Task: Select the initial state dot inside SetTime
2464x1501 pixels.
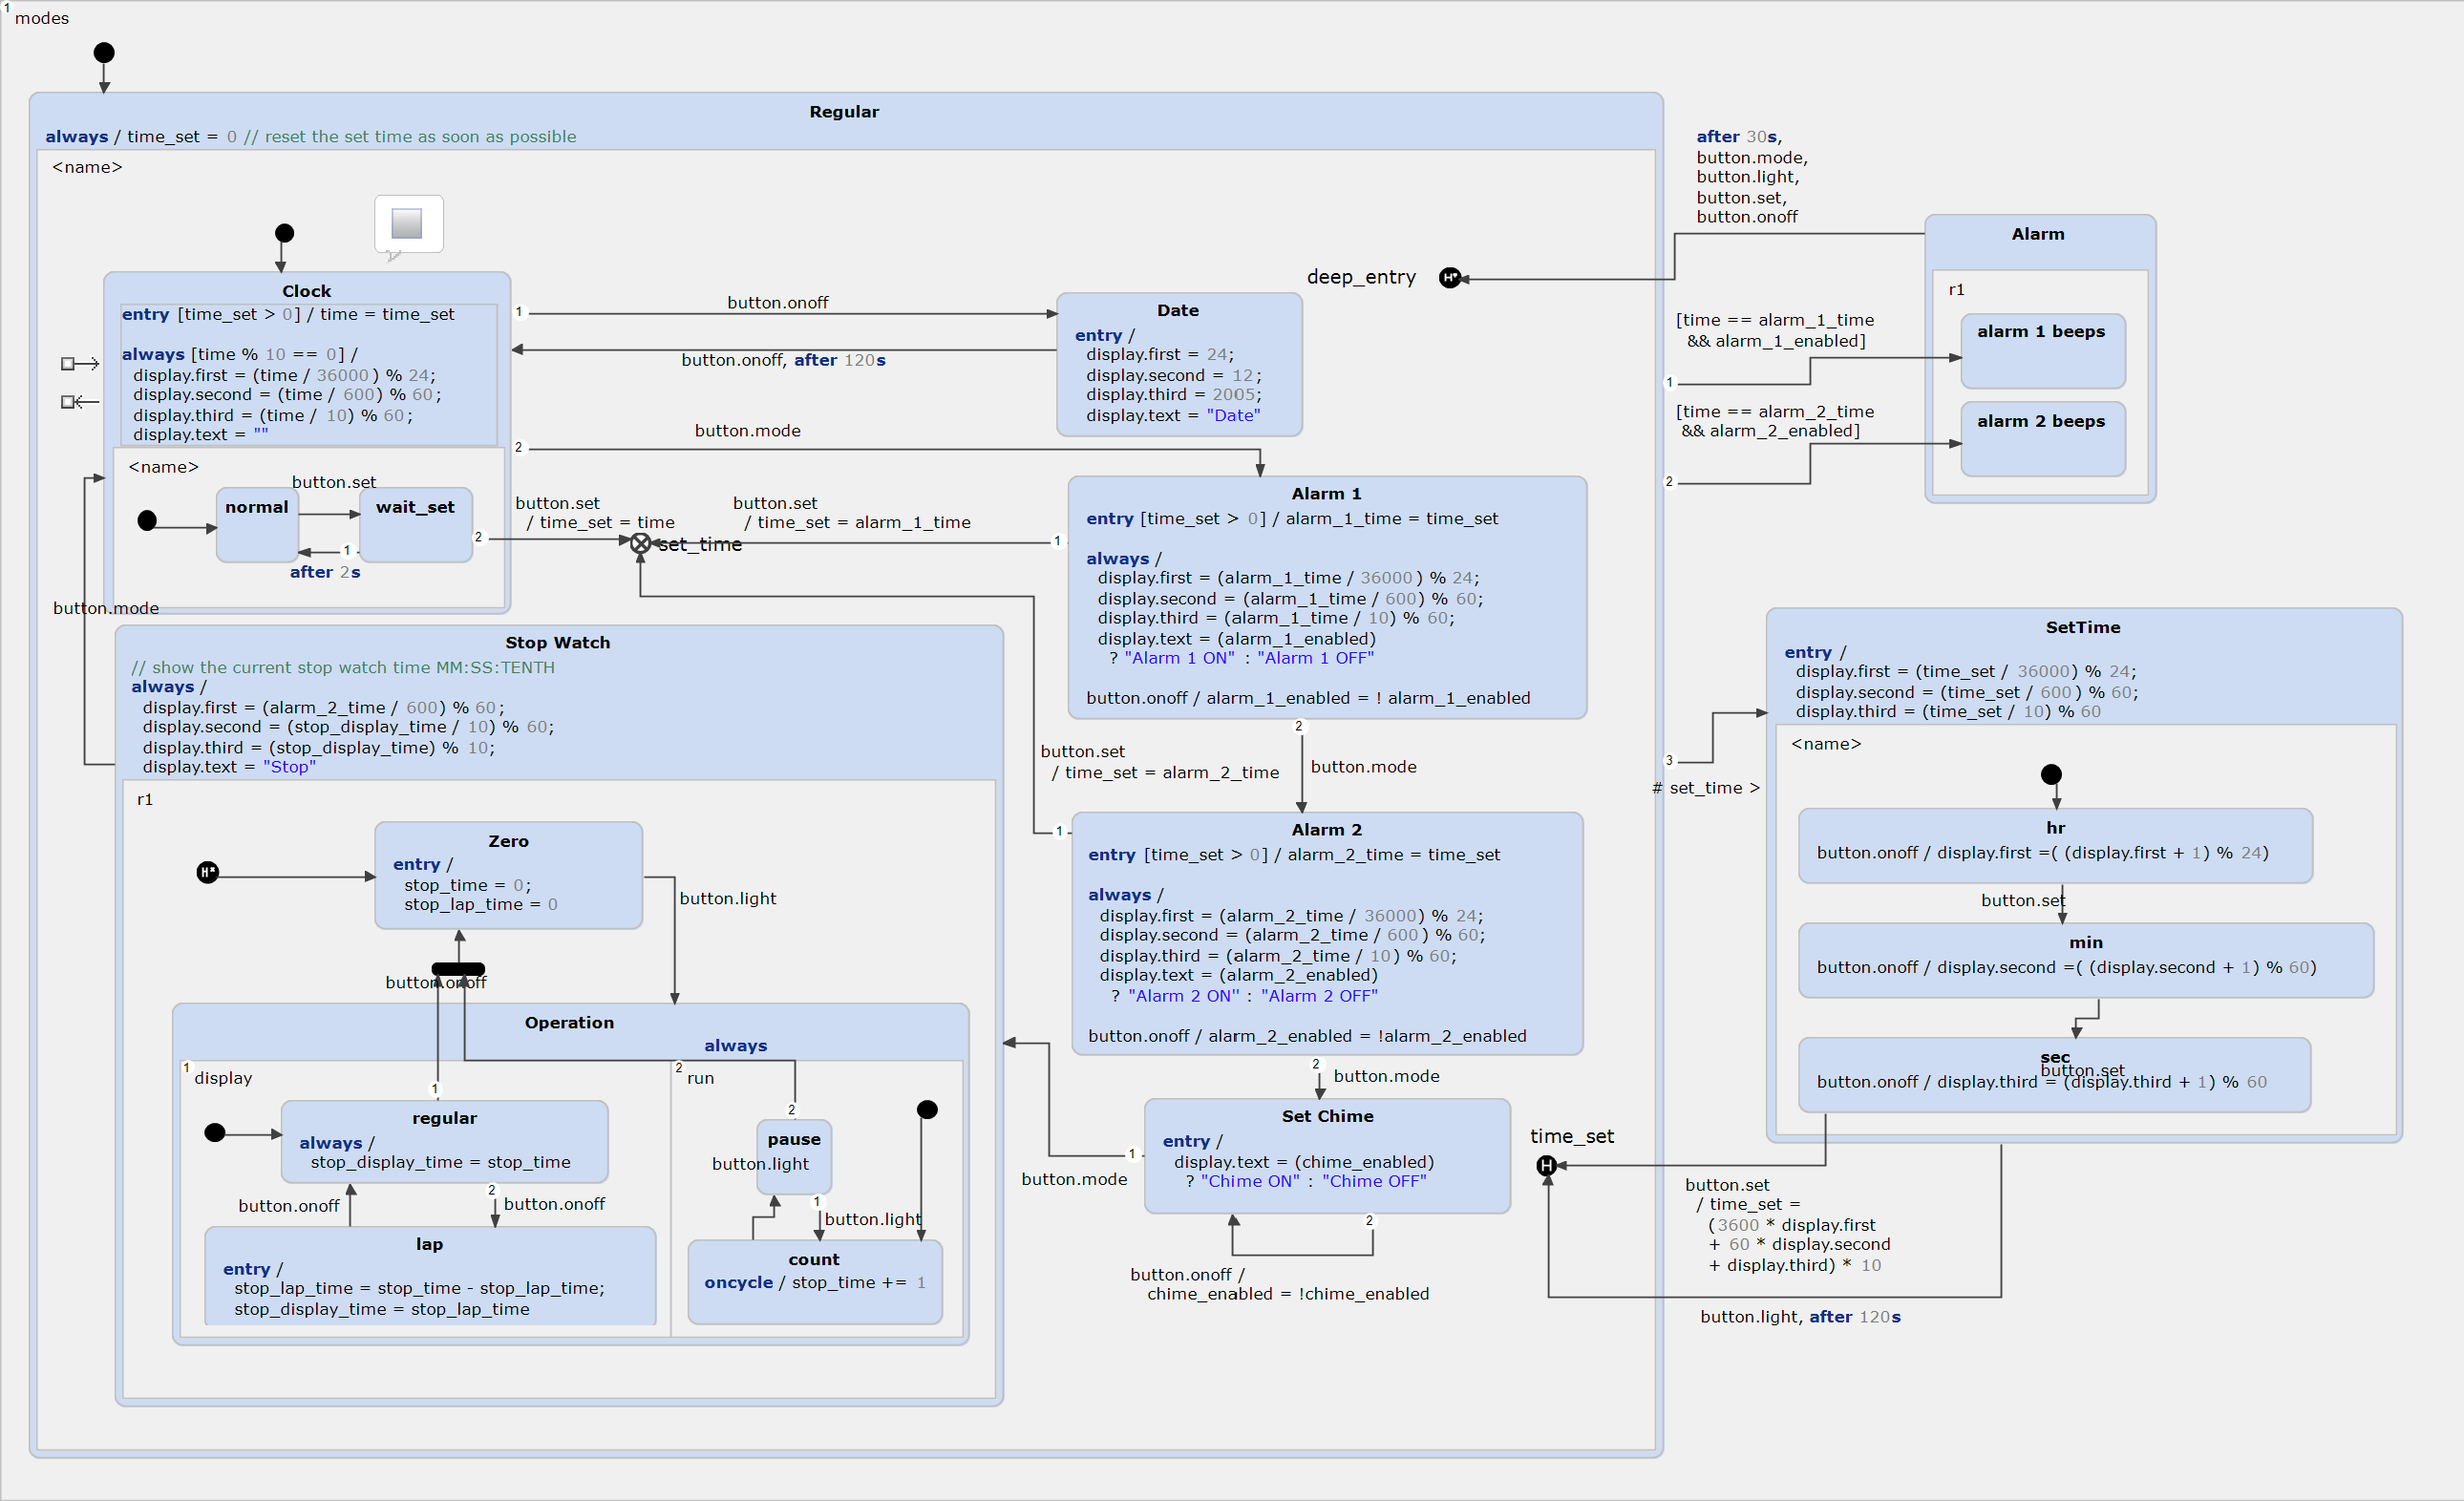Action: click(2051, 774)
